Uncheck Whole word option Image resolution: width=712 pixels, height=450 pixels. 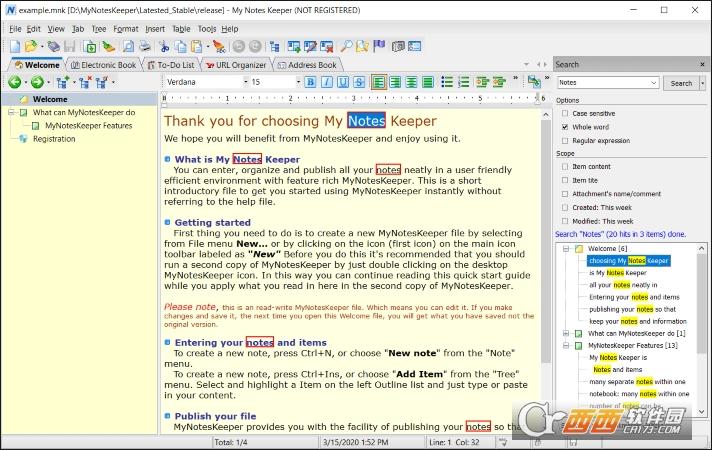coord(565,127)
